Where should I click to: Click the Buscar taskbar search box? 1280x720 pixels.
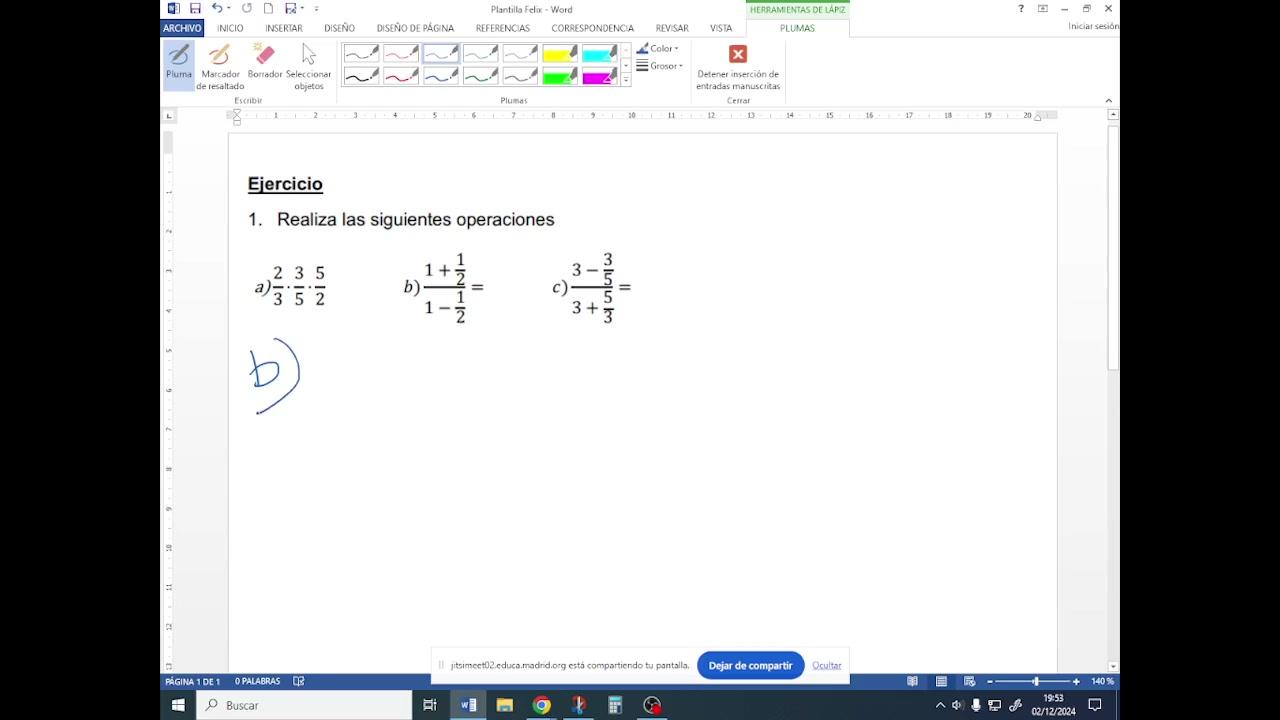click(x=304, y=705)
